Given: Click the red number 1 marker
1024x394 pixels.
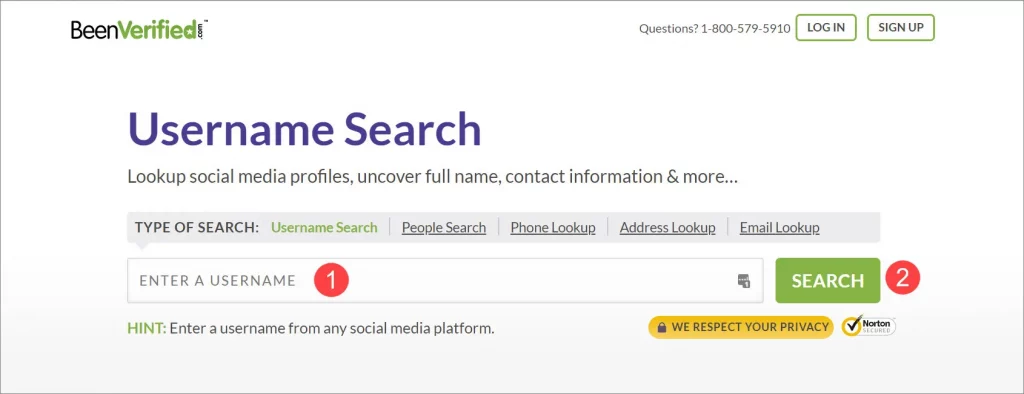Looking at the screenshot, I should coord(331,280).
